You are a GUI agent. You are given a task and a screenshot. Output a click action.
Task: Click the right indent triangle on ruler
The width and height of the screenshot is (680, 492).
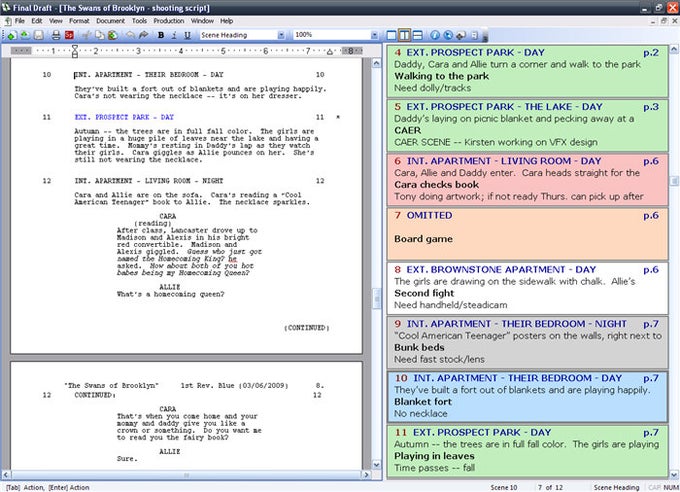pos(330,52)
